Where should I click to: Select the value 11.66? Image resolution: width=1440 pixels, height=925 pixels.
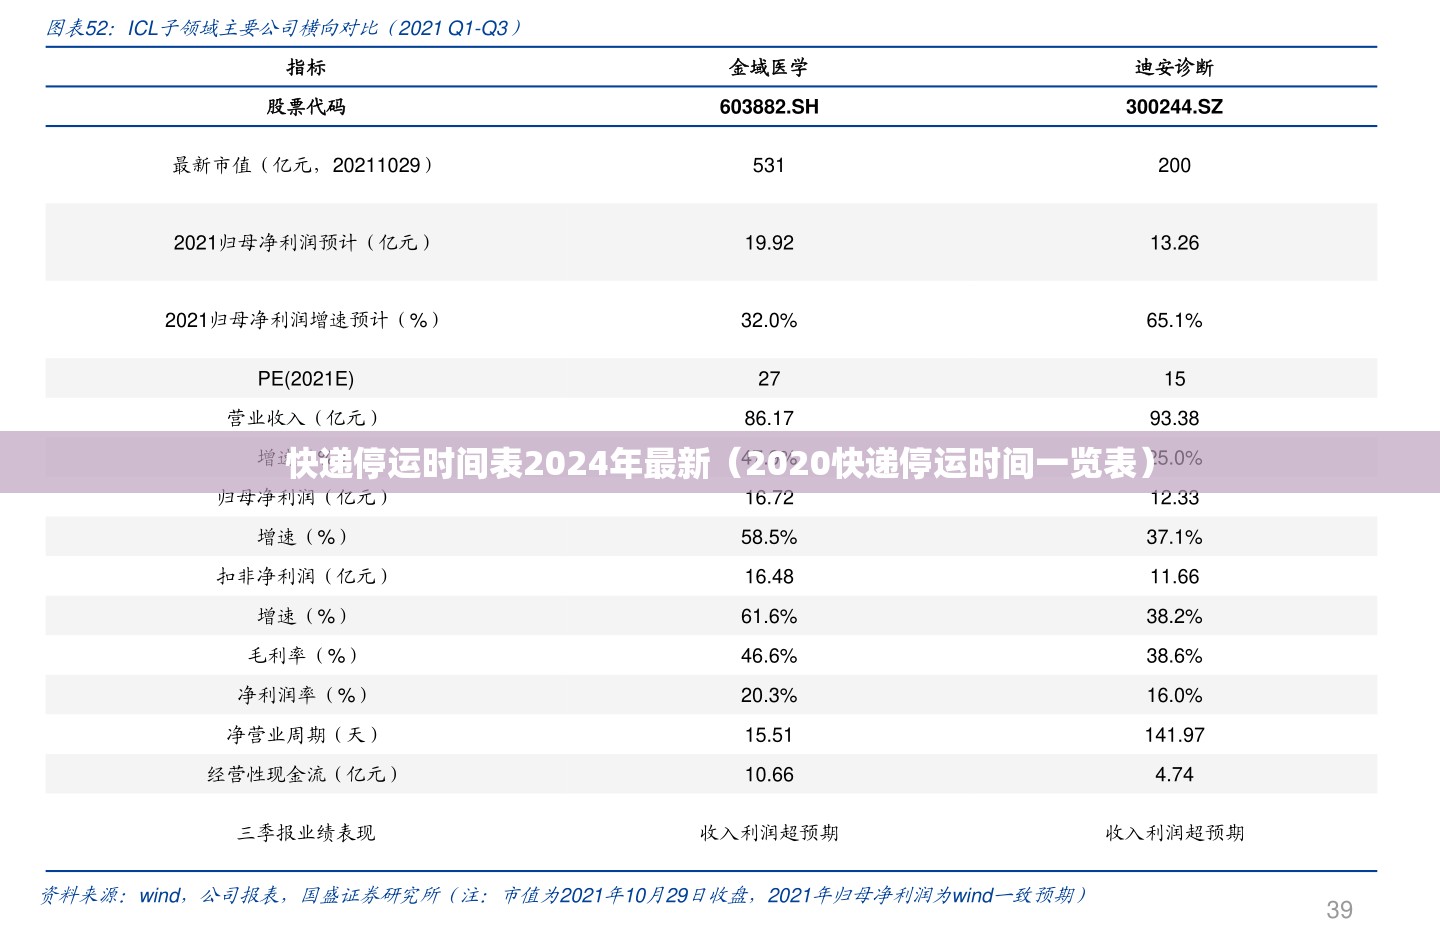click(x=1174, y=577)
